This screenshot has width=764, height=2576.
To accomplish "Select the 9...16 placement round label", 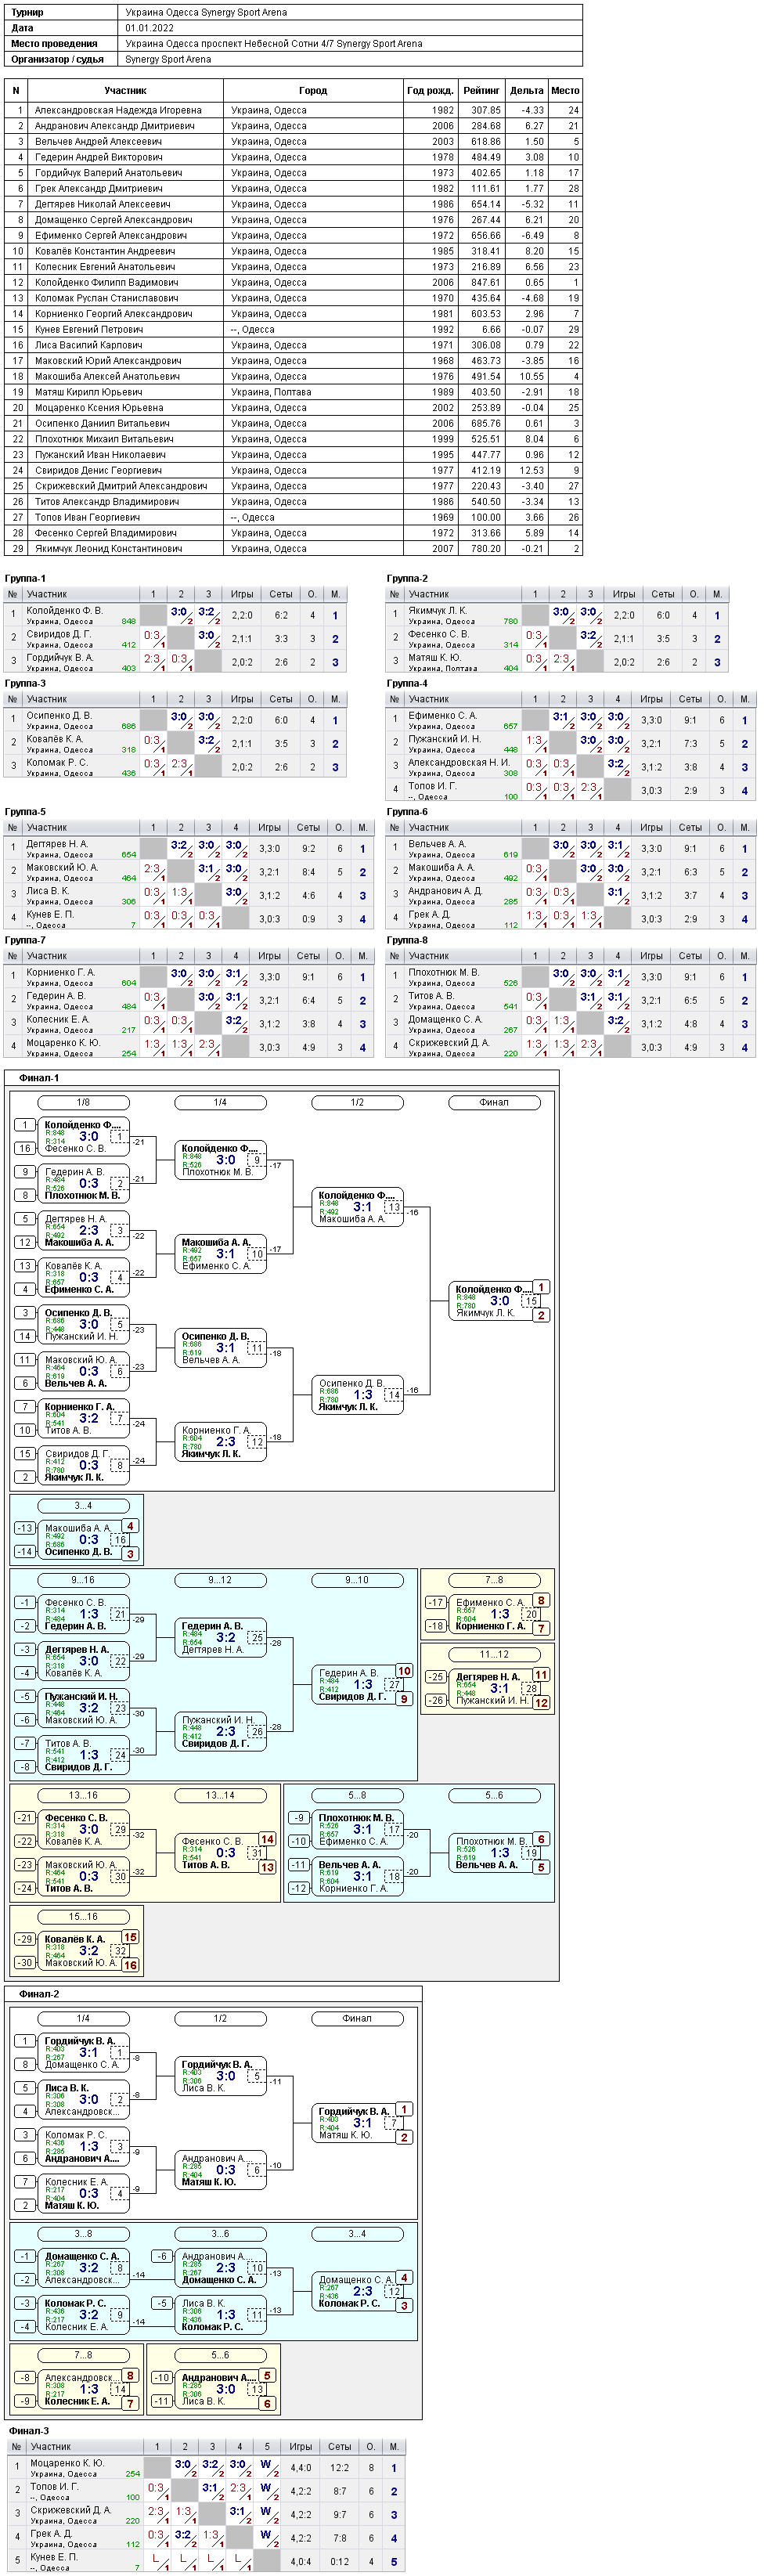I will point(83,1580).
